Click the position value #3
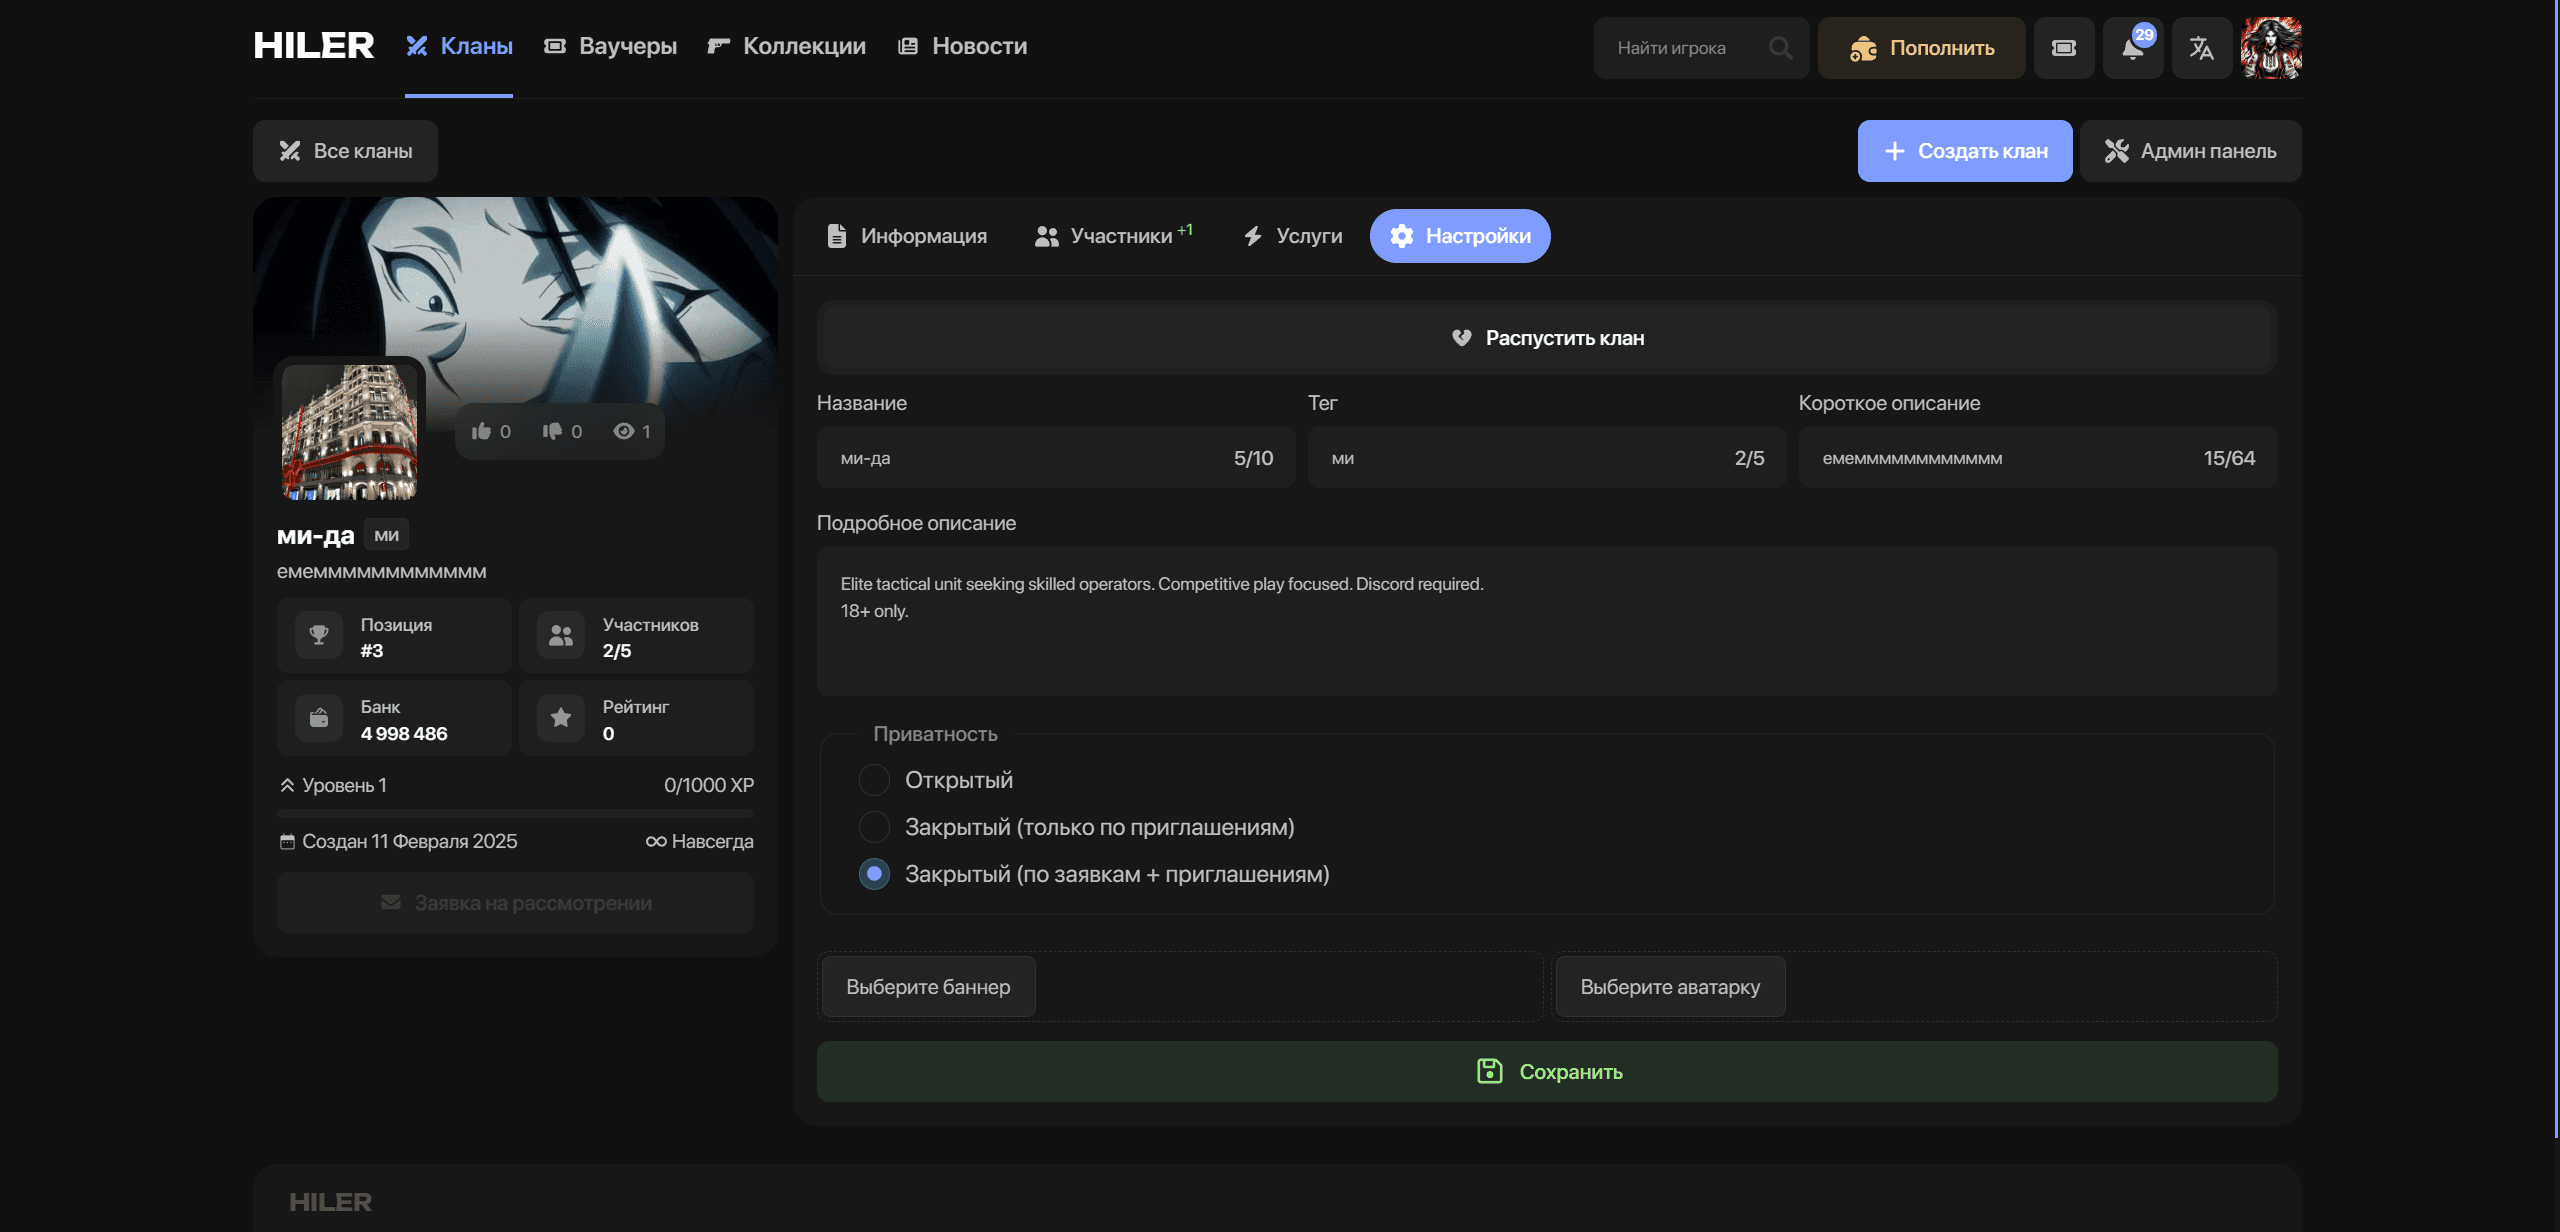The width and height of the screenshot is (2560, 1232). pyautogui.click(x=372, y=651)
